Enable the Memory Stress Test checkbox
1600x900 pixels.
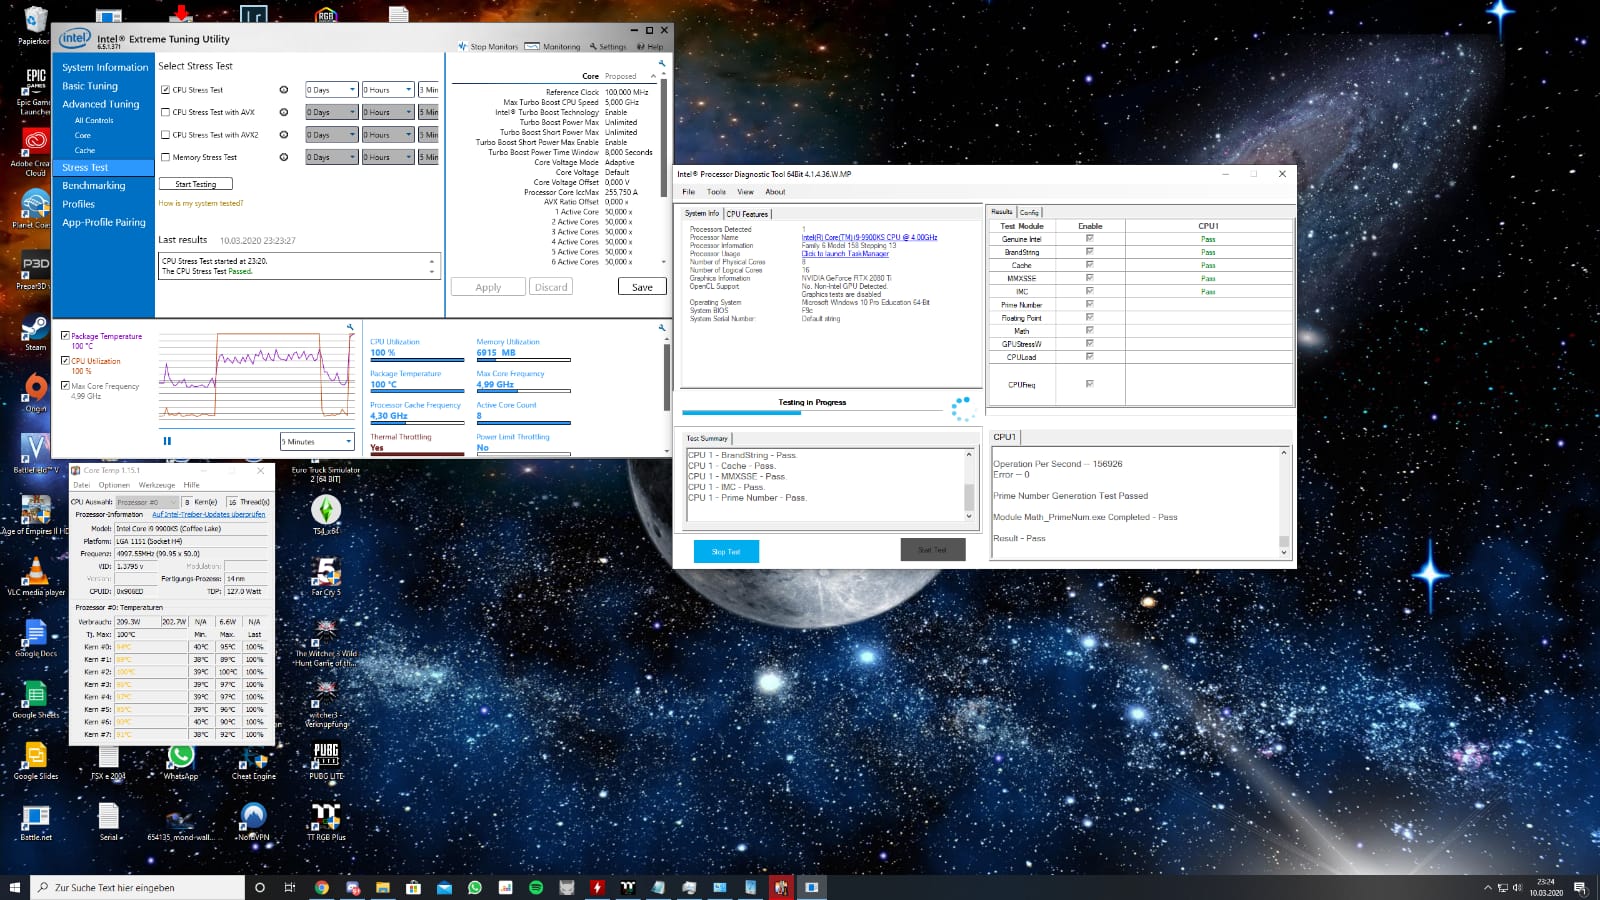click(165, 157)
